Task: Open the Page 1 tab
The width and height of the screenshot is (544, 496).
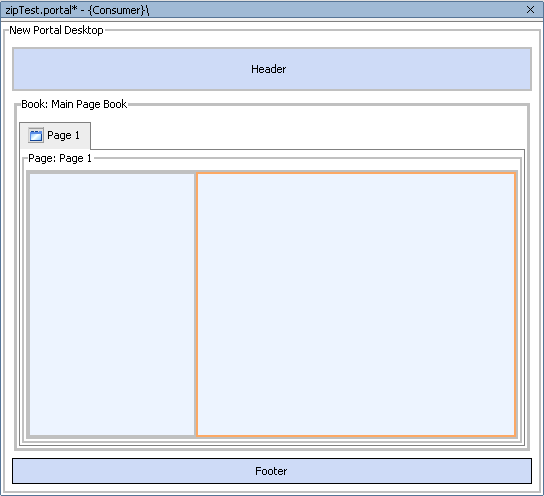Action: point(55,135)
